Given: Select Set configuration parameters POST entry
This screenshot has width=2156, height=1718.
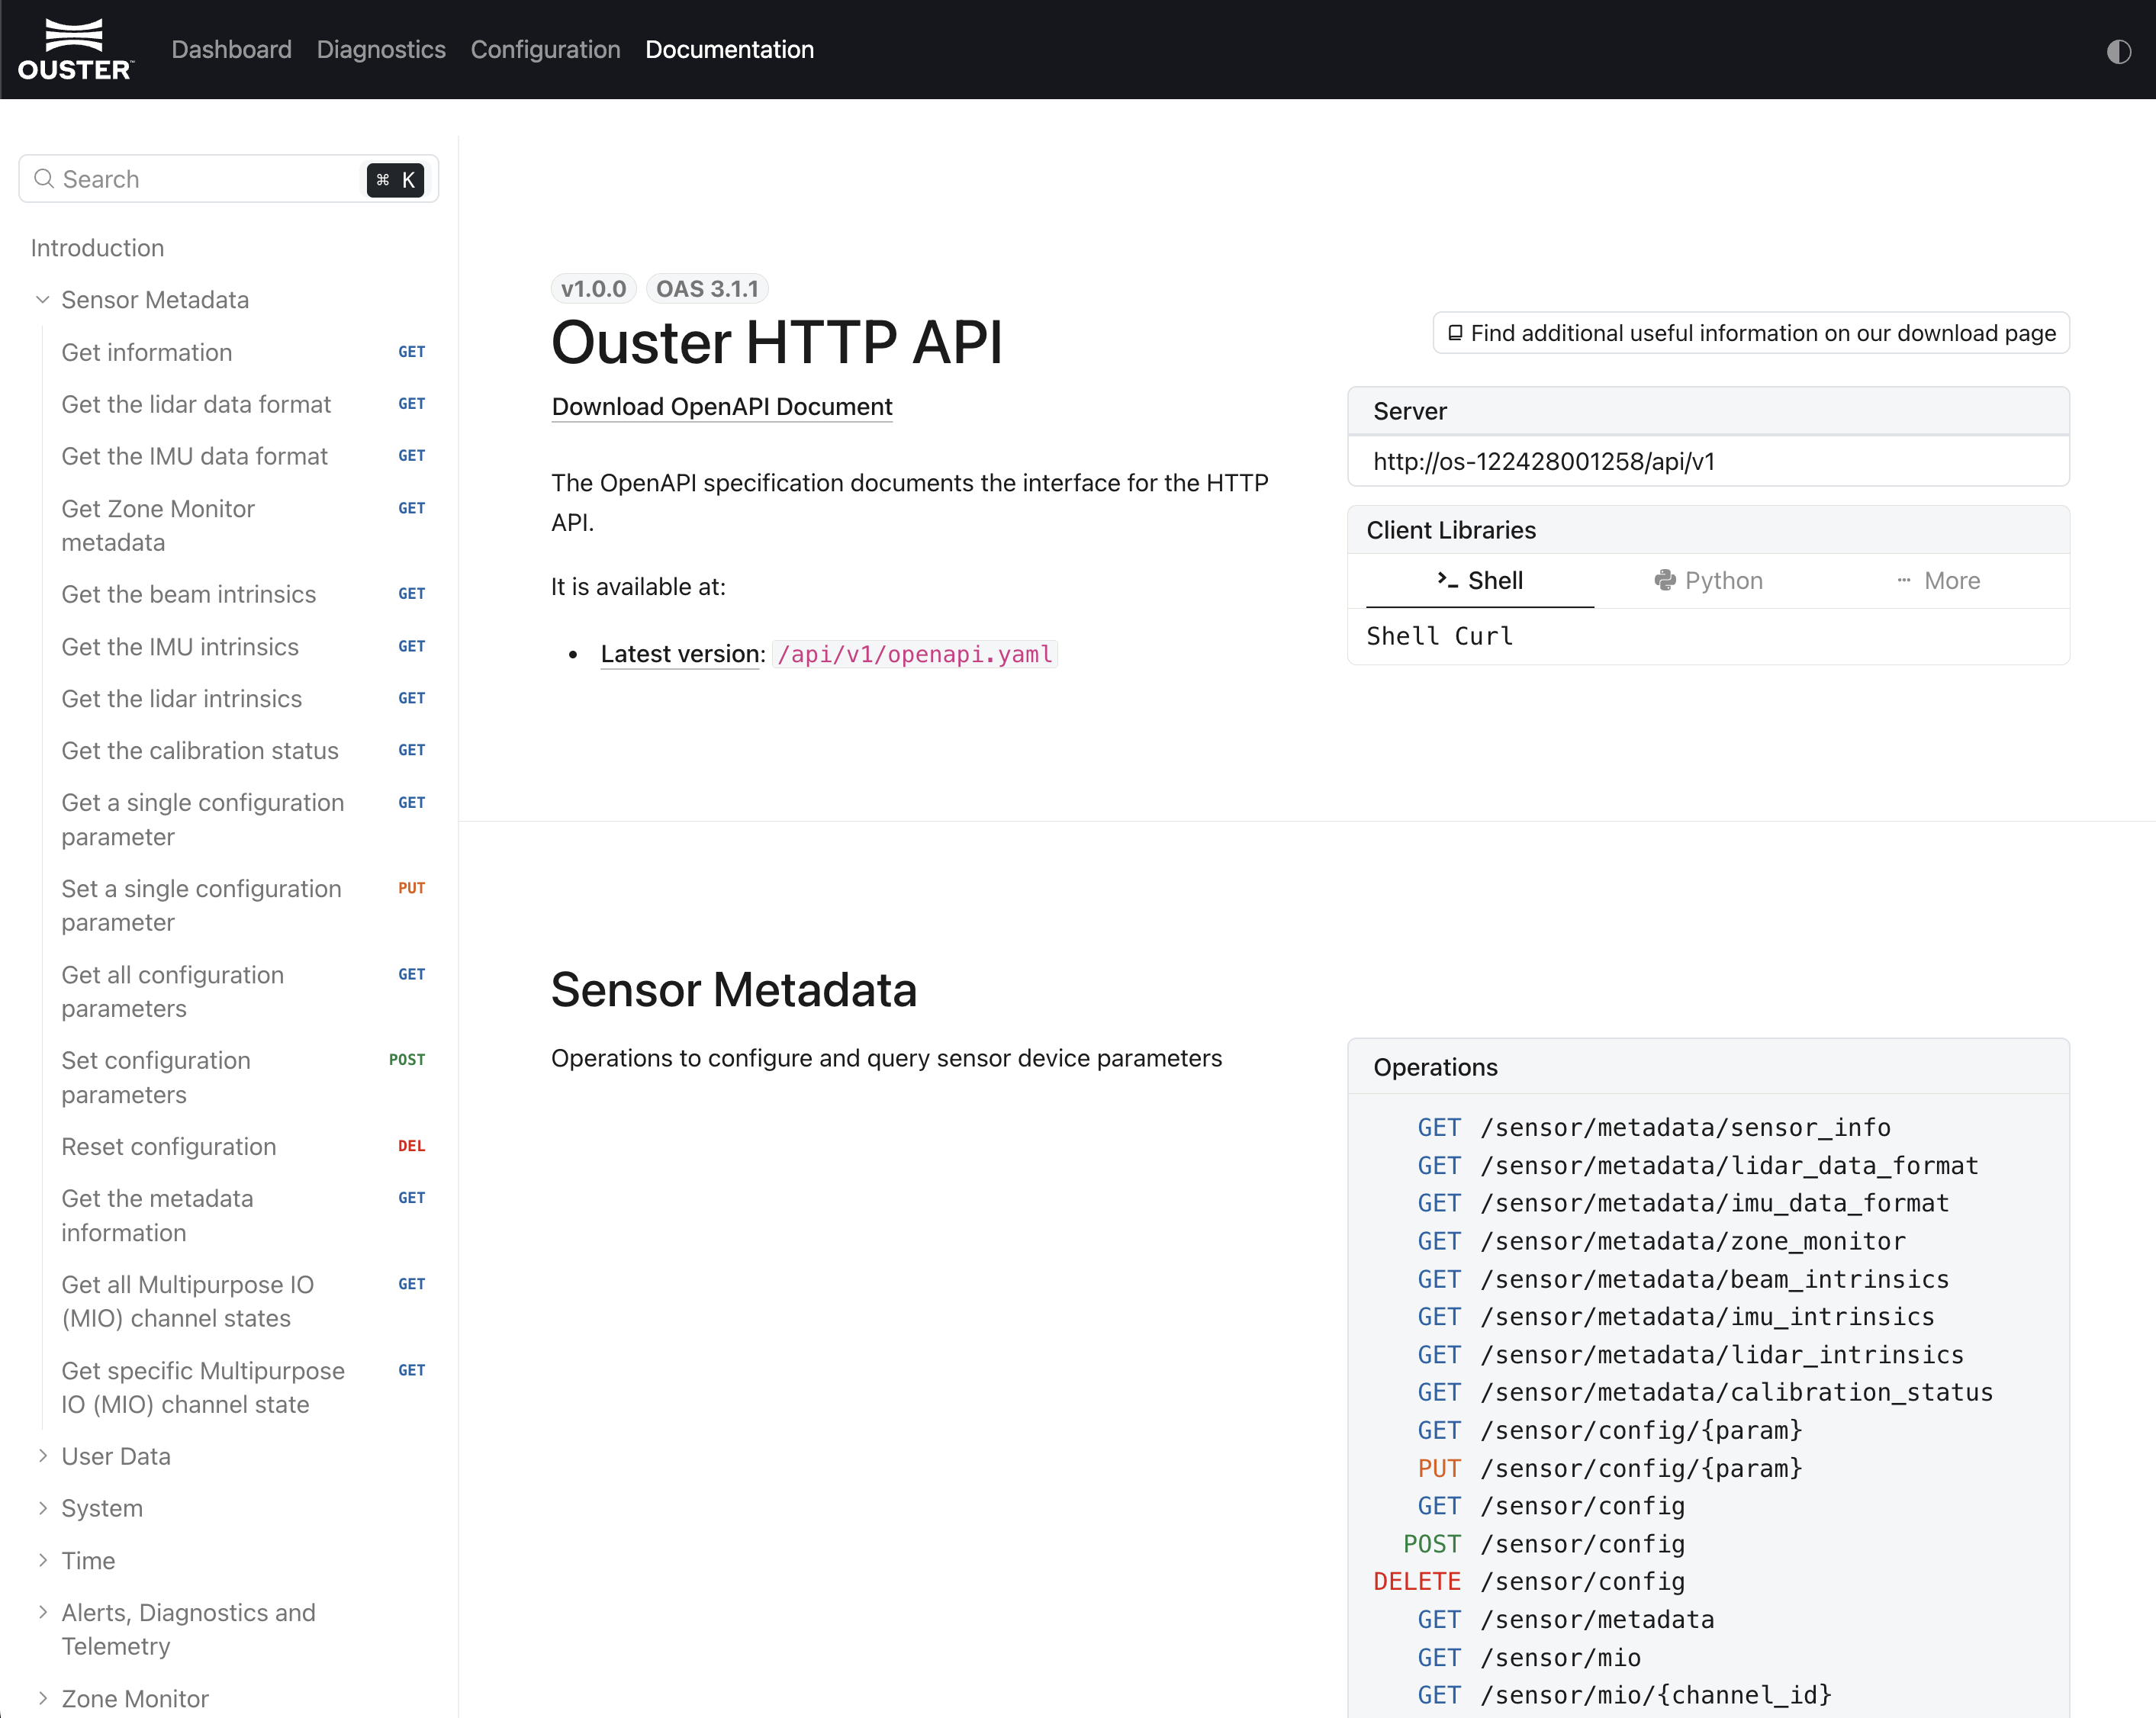Looking at the screenshot, I should (x=243, y=1078).
